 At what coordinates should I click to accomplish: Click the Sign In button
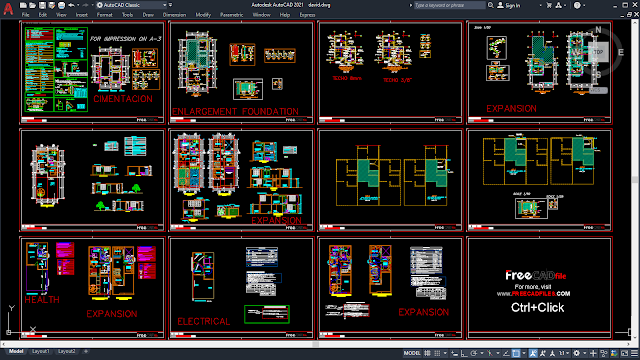[x=509, y=5]
